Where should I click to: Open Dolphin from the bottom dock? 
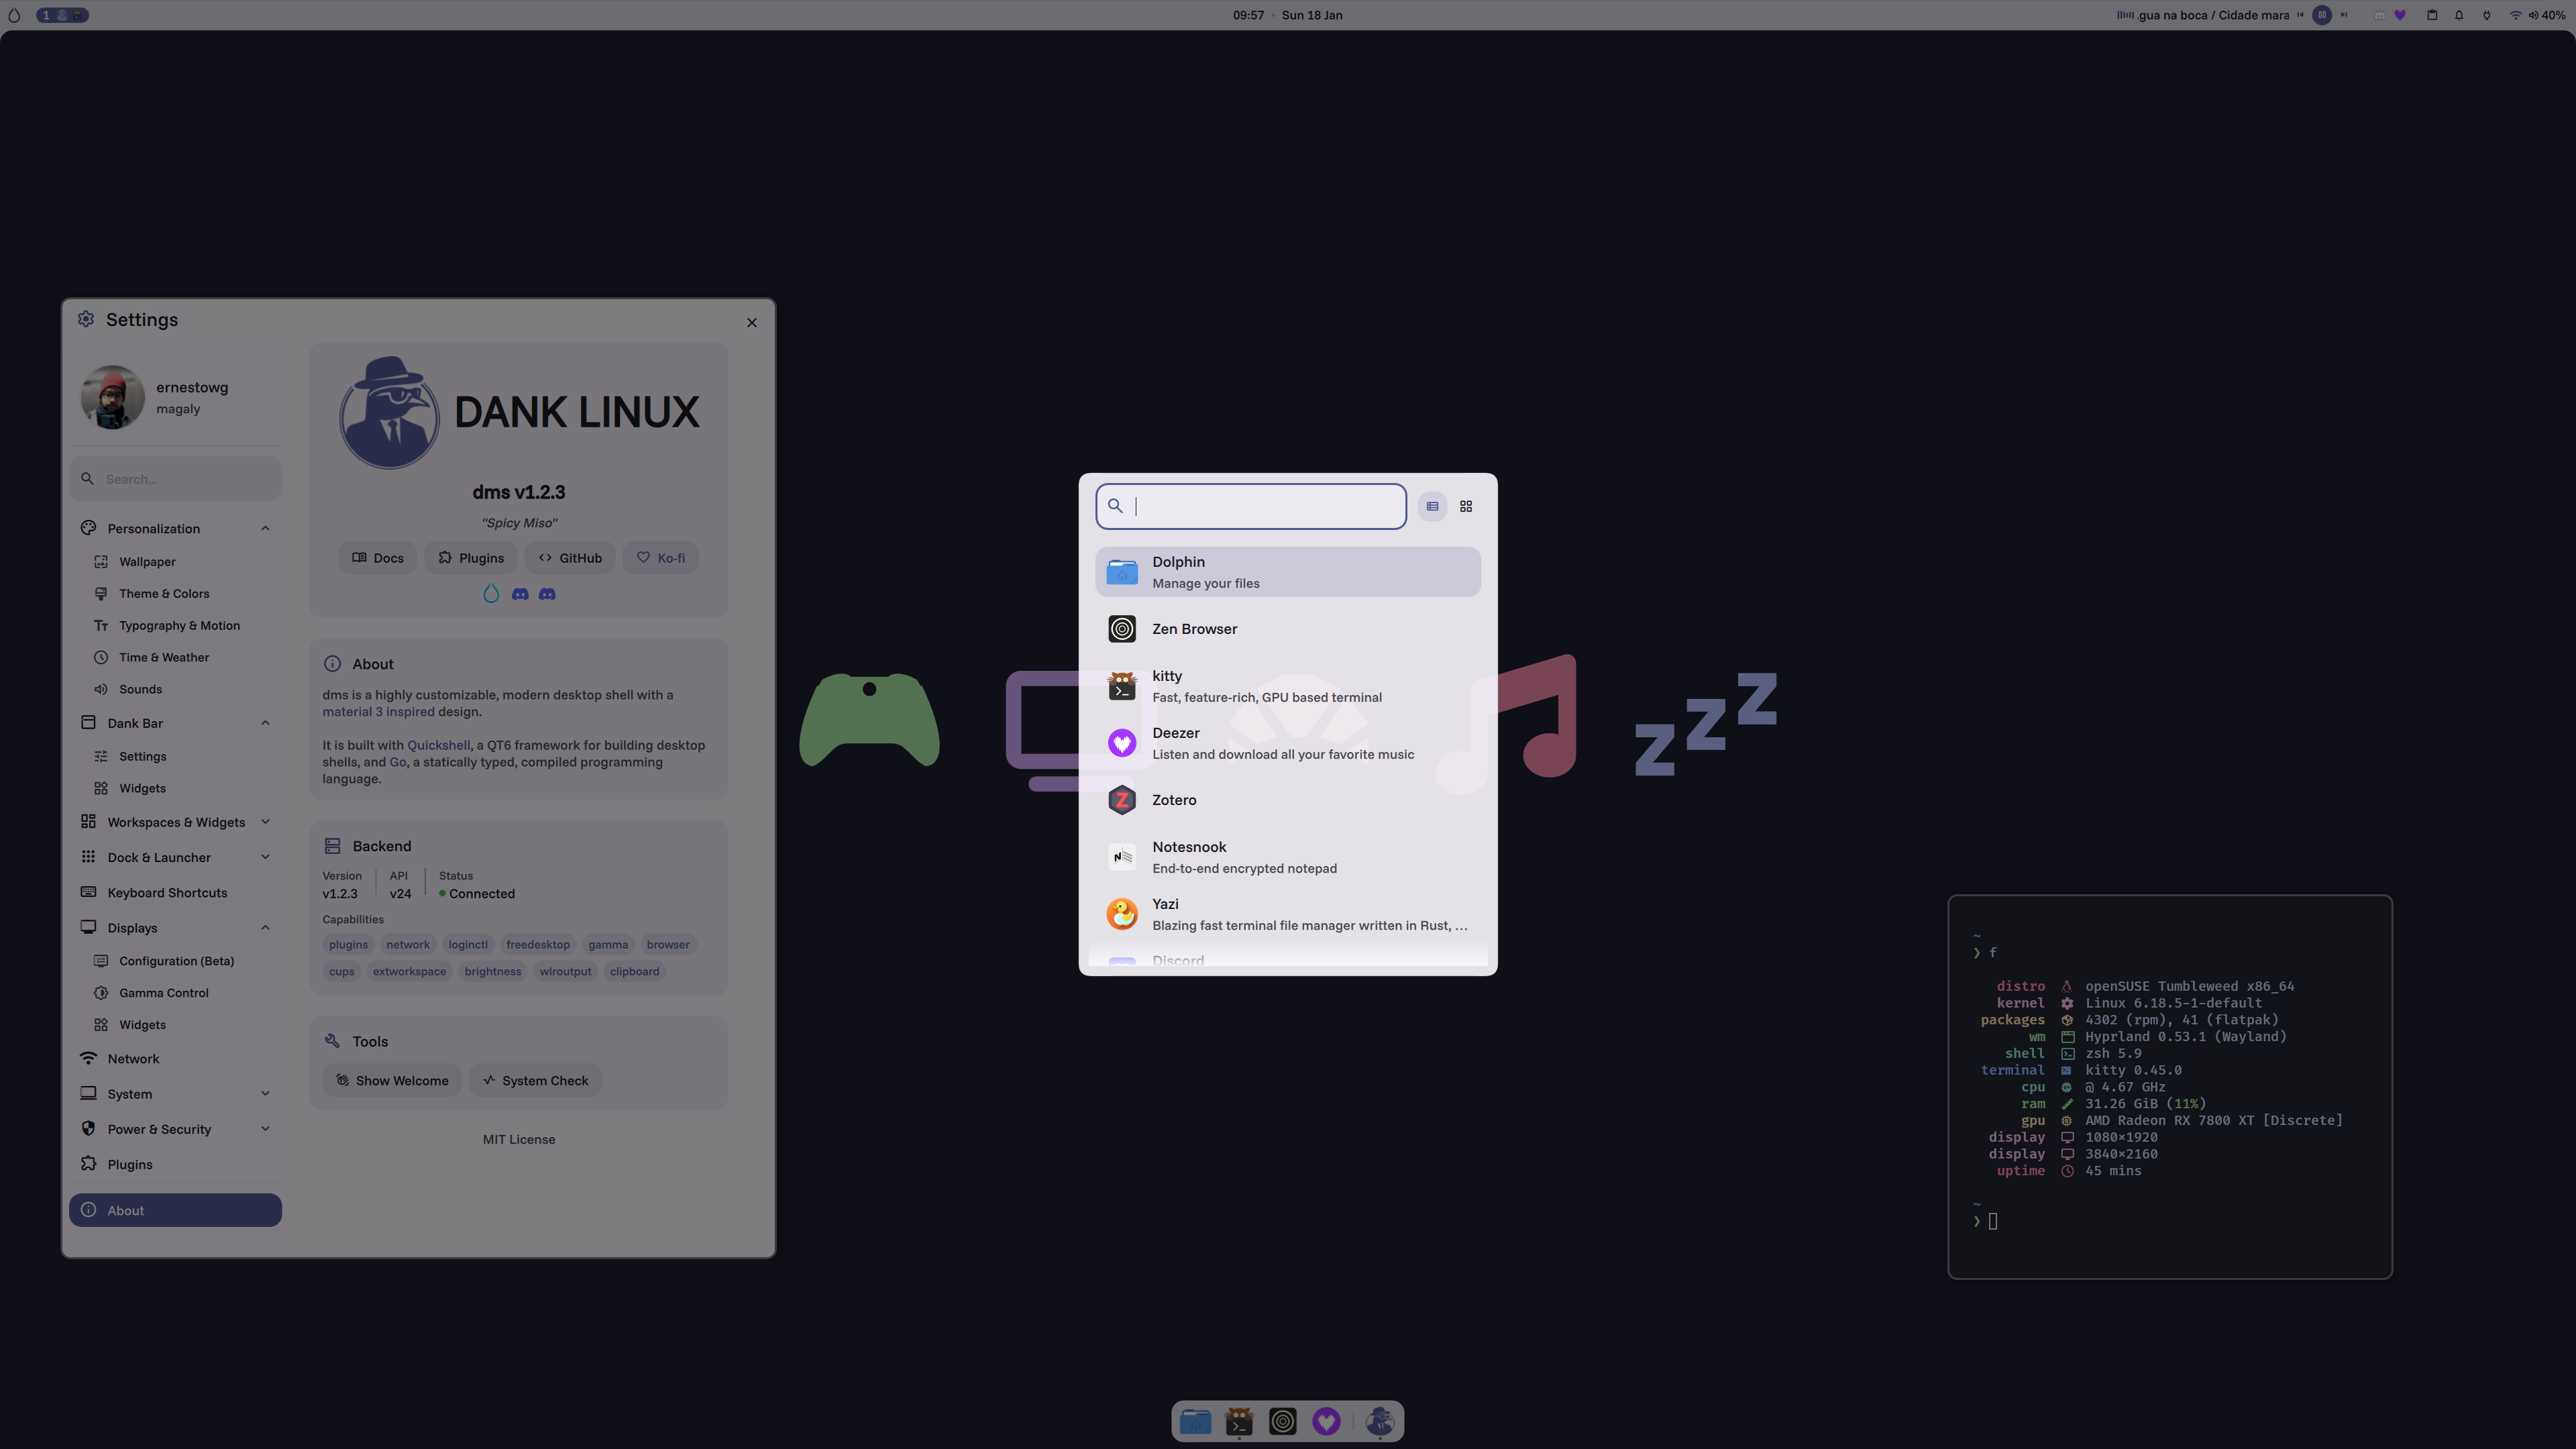tap(1195, 1421)
